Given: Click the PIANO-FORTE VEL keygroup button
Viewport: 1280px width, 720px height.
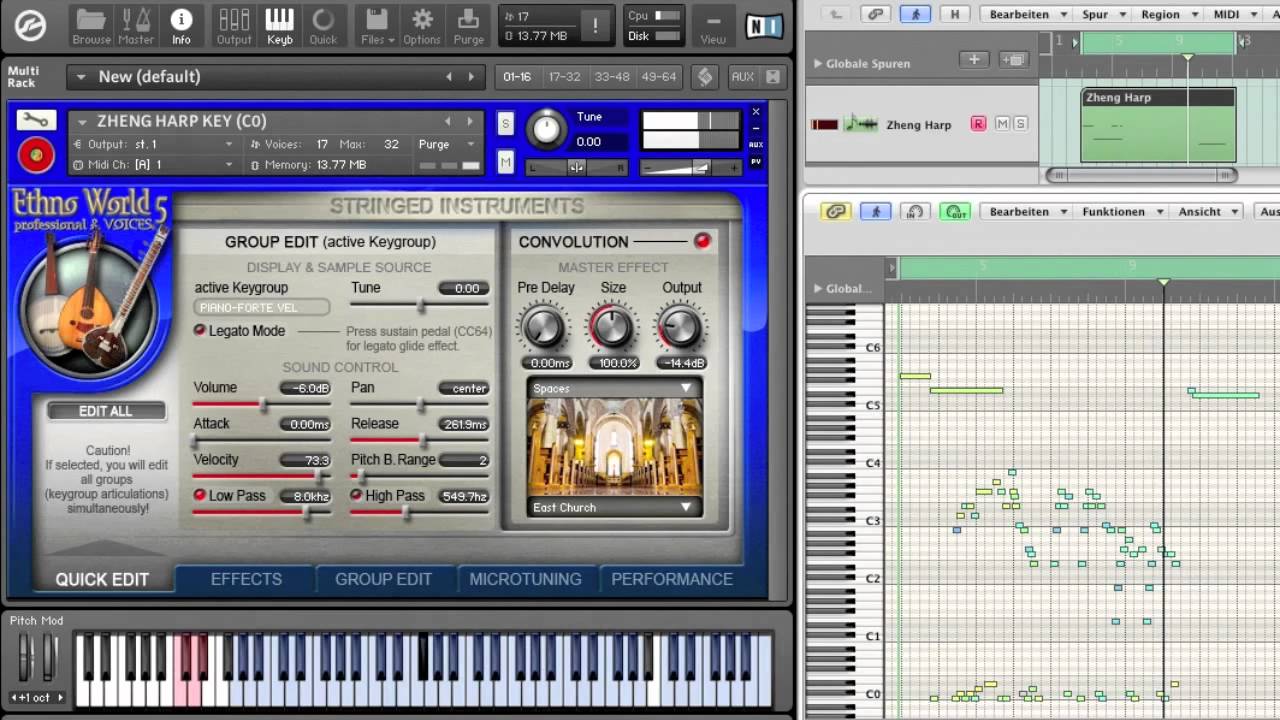Looking at the screenshot, I should (x=262, y=308).
